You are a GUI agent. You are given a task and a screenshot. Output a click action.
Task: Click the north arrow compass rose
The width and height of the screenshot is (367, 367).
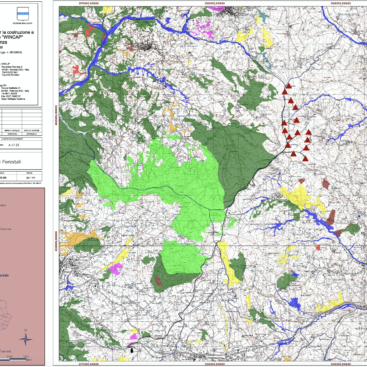[25, 339]
